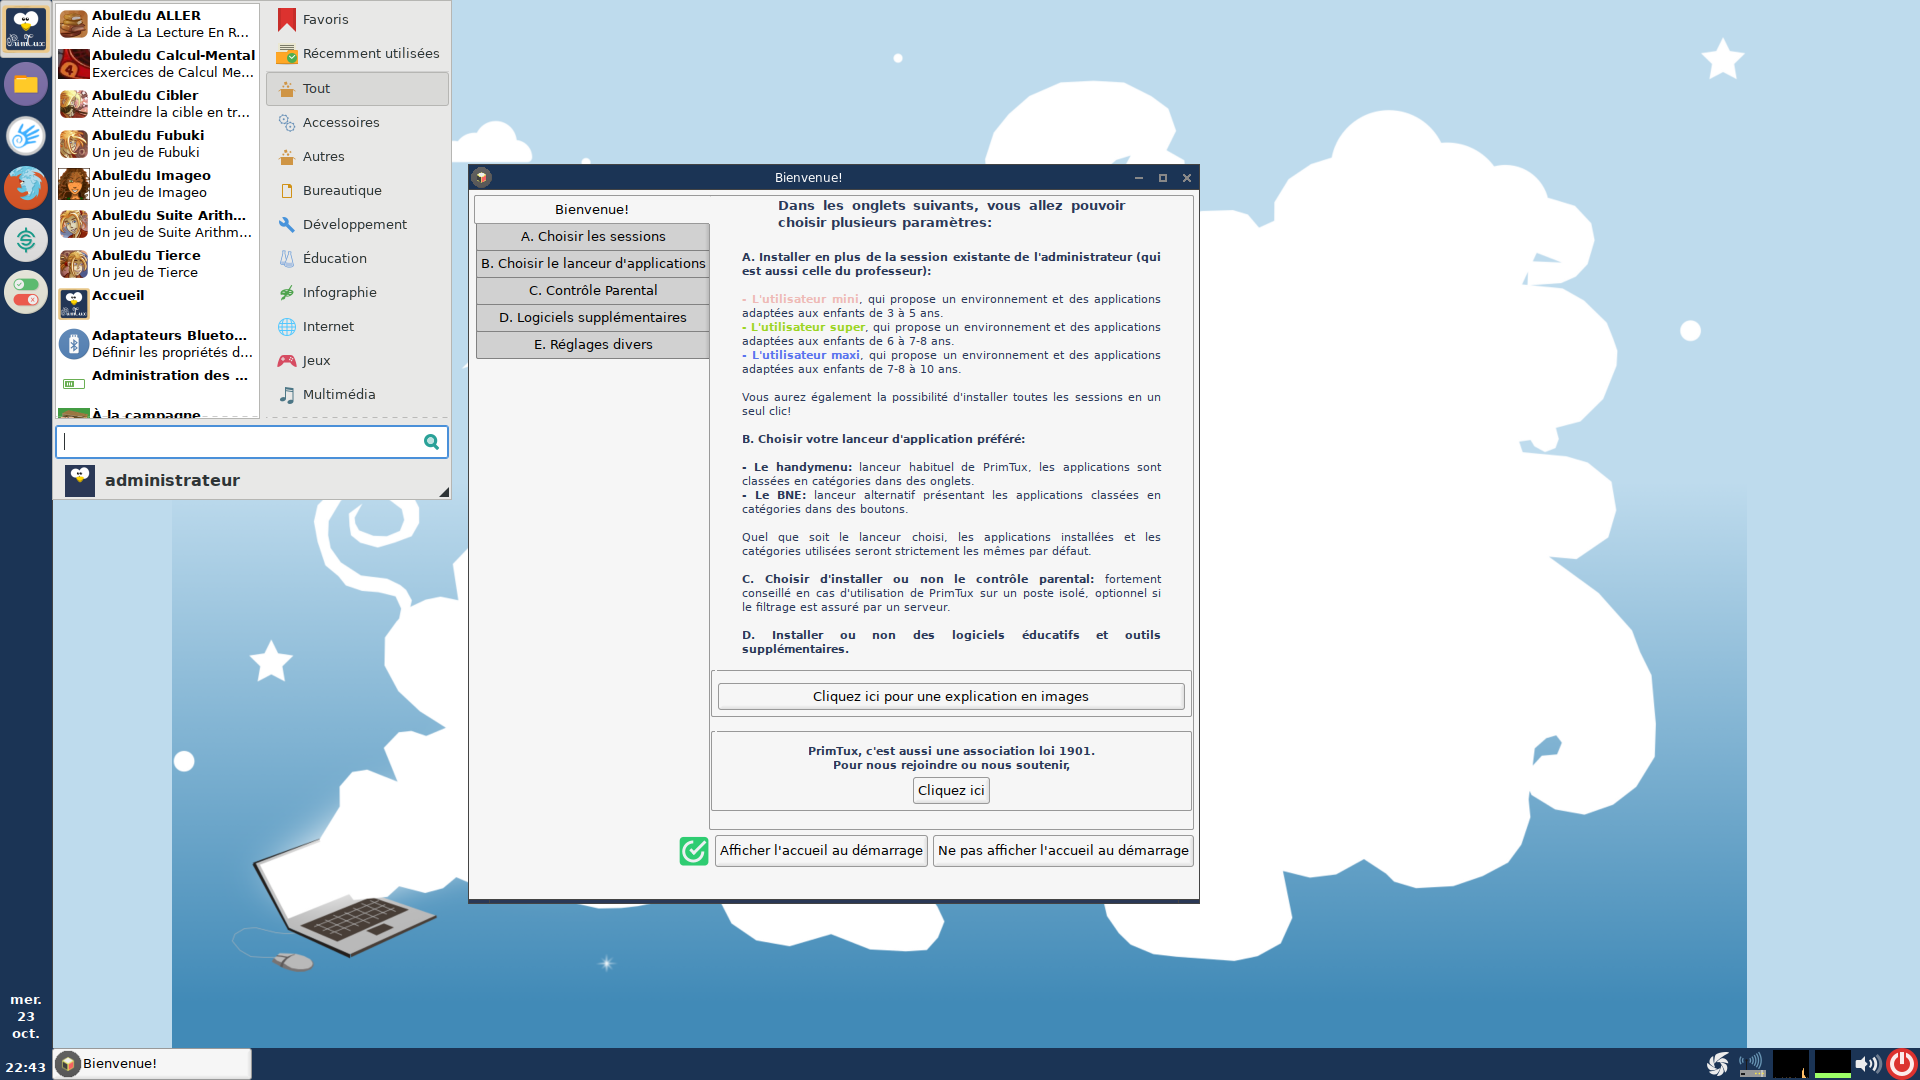Open D. Logiciels supplémentaires tab

(593, 318)
